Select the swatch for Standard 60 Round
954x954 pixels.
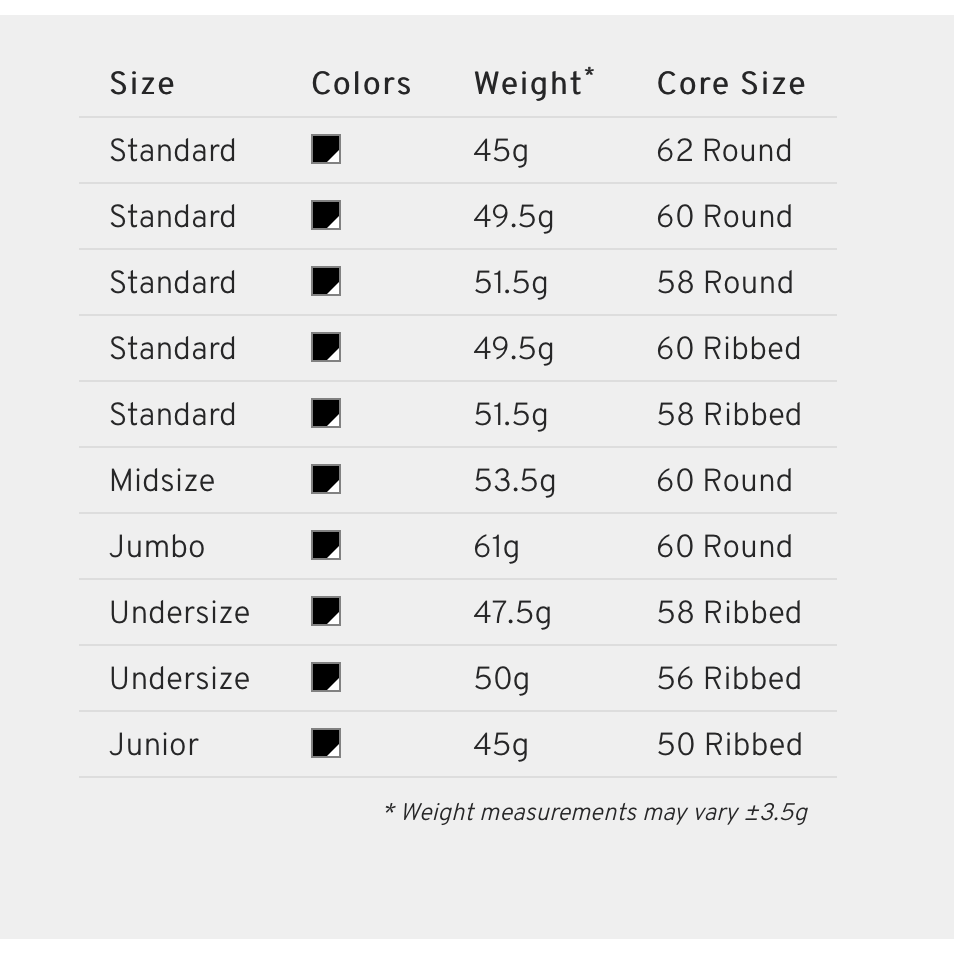pyautogui.click(x=326, y=216)
